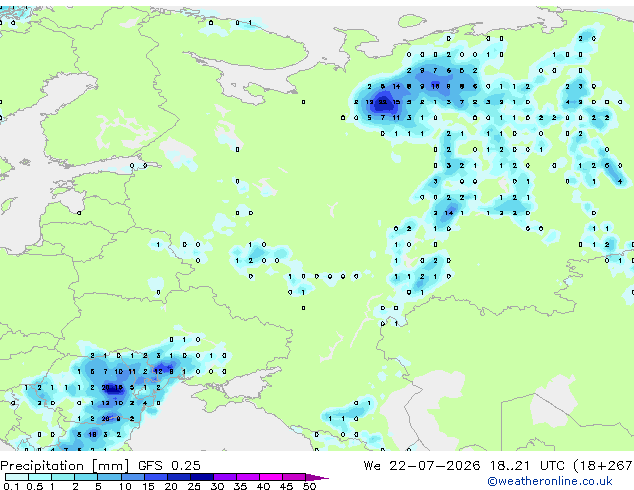Screen dimensions: 634x490
Task: Click the weatheronline.co.uk copyright link
Action: tap(550, 481)
